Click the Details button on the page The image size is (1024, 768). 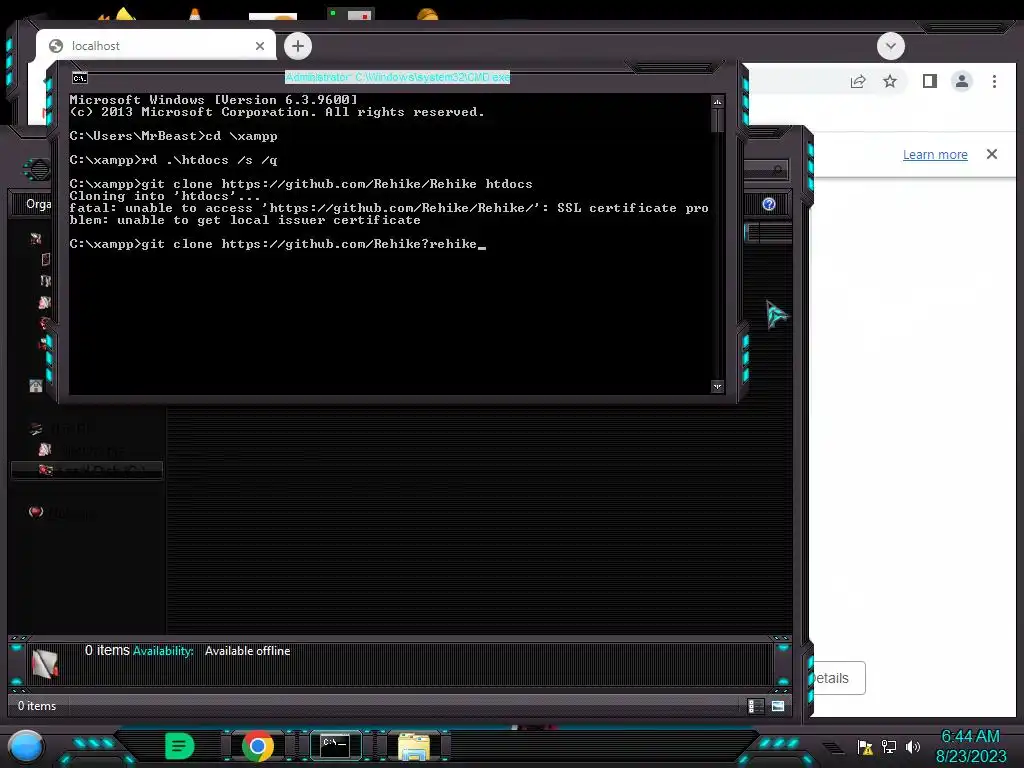point(838,678)
